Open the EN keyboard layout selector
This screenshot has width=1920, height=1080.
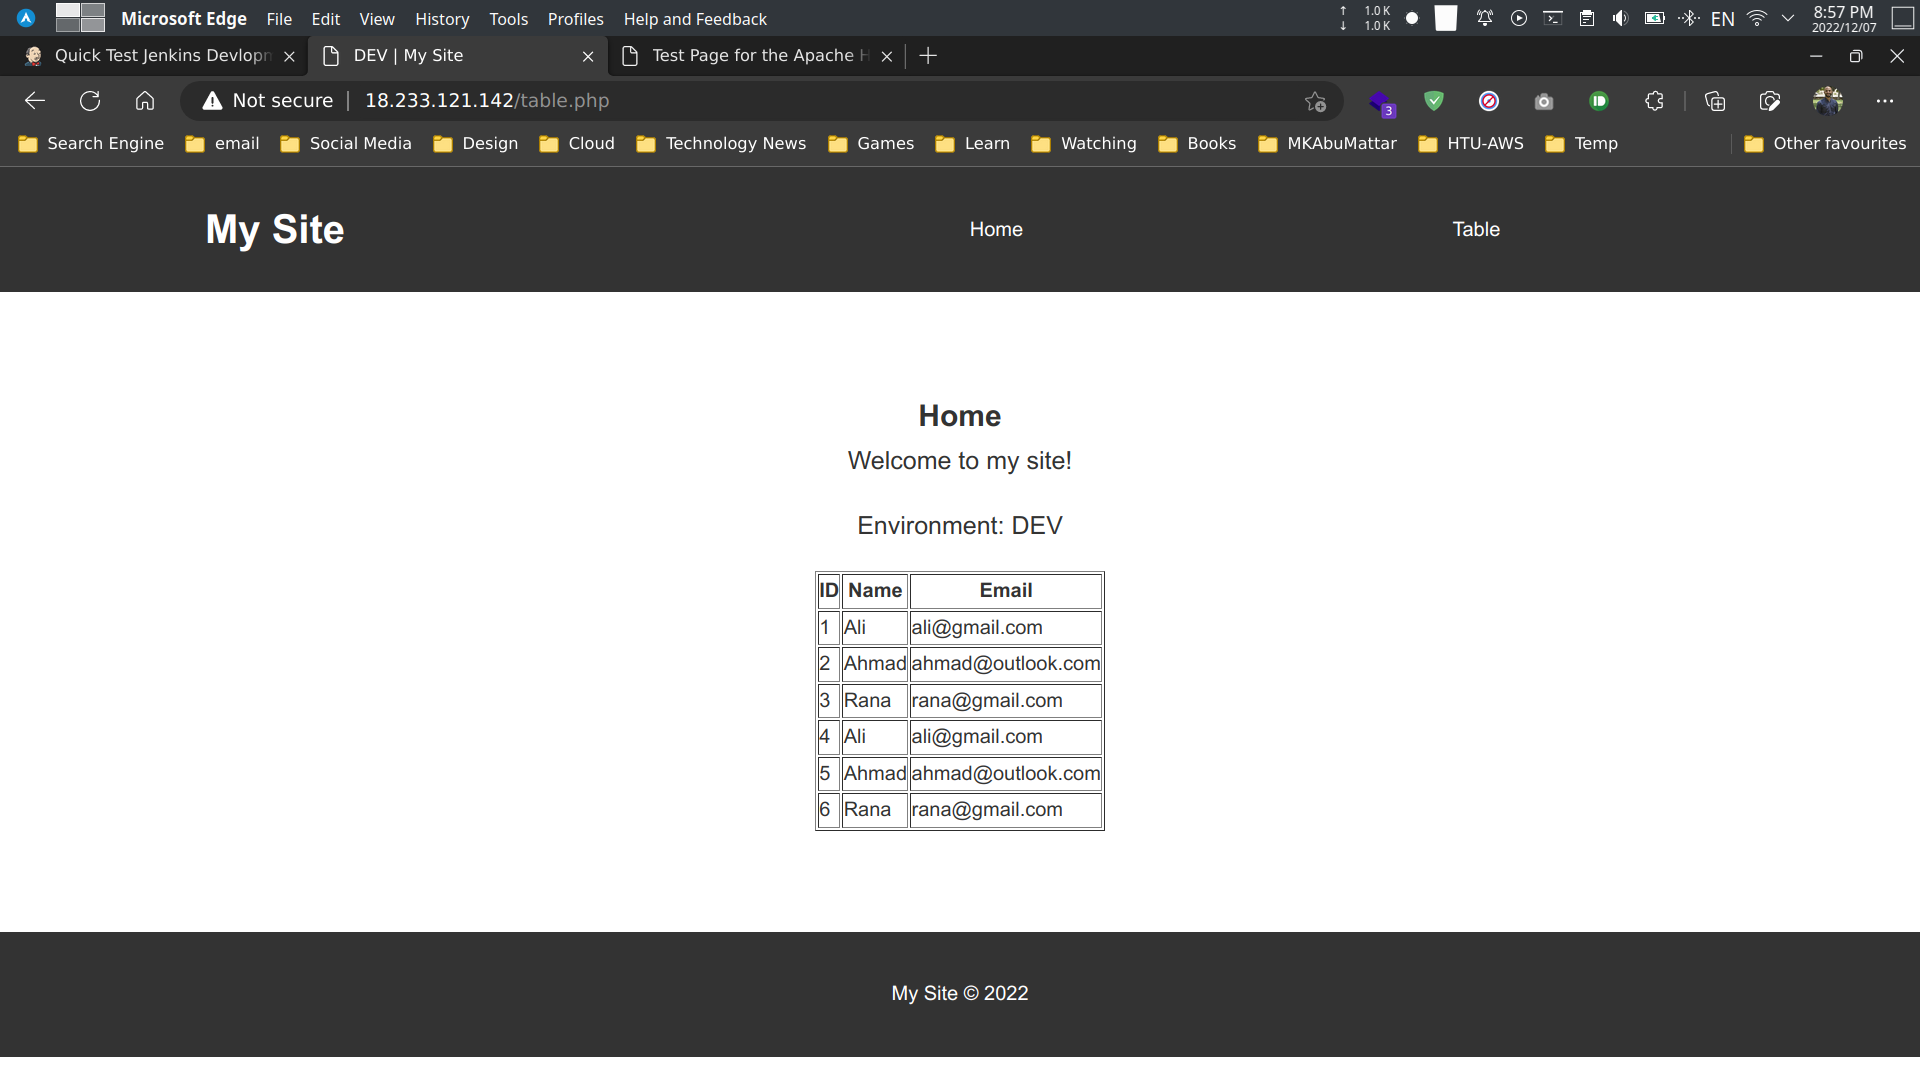click(1723, 17)
